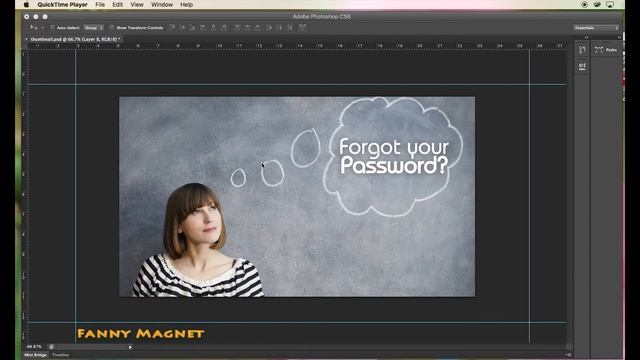The image size is (640, 360).
Task: Click the AirPlay display icon in menu bar
Action: (x=610, y=4)
